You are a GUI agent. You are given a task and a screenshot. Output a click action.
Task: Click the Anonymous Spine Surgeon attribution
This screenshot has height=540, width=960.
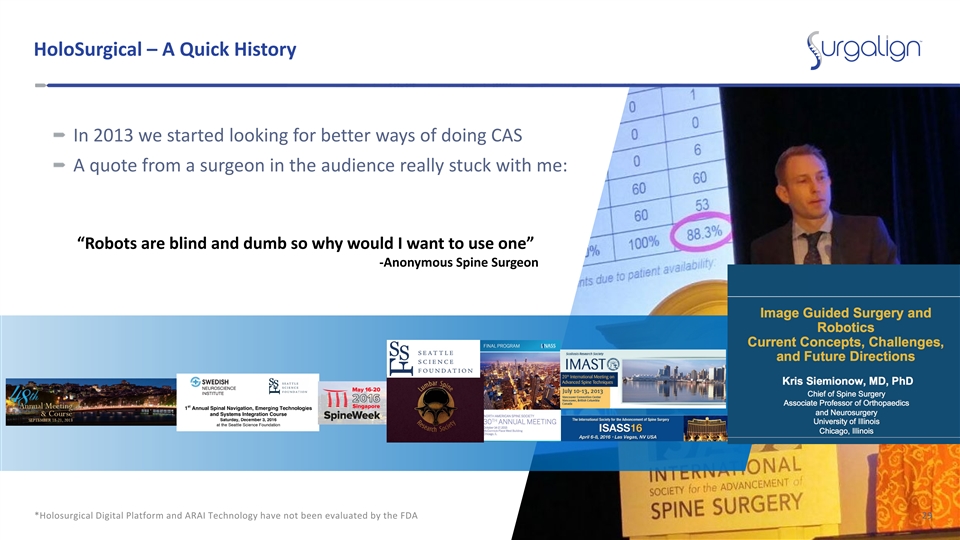(459, 263)
